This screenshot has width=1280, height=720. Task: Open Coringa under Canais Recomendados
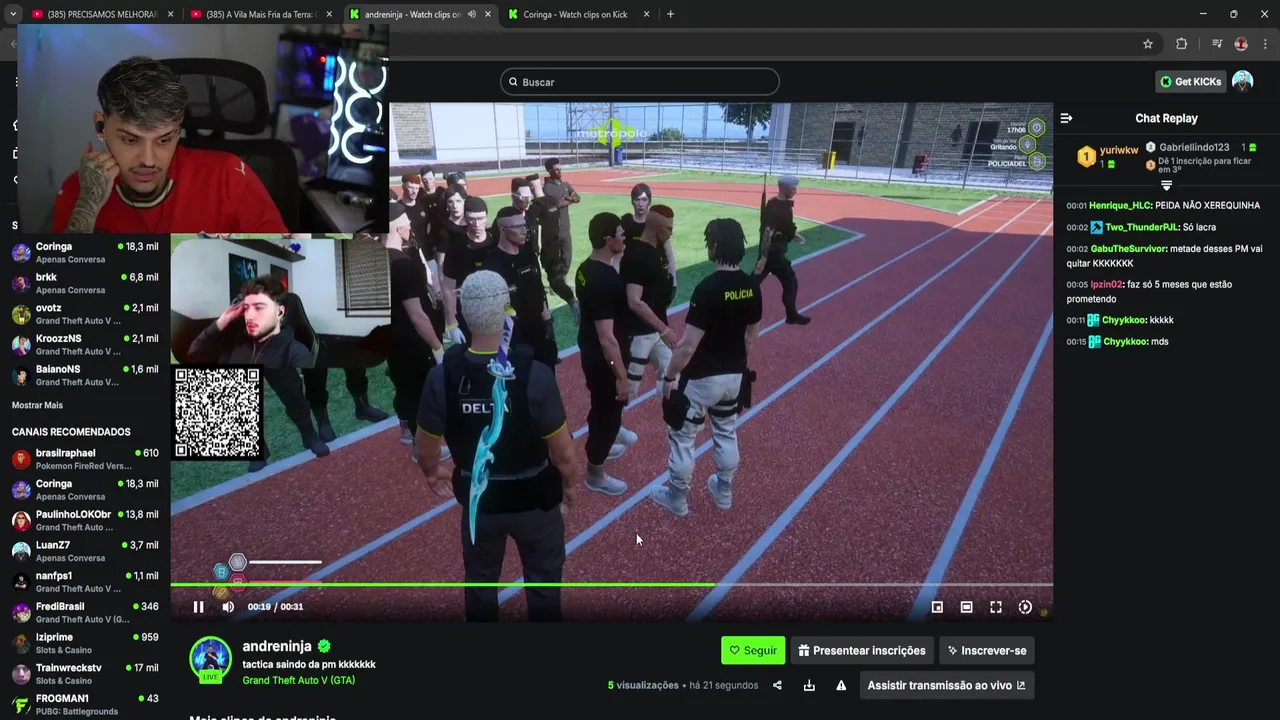coord(85,490)
